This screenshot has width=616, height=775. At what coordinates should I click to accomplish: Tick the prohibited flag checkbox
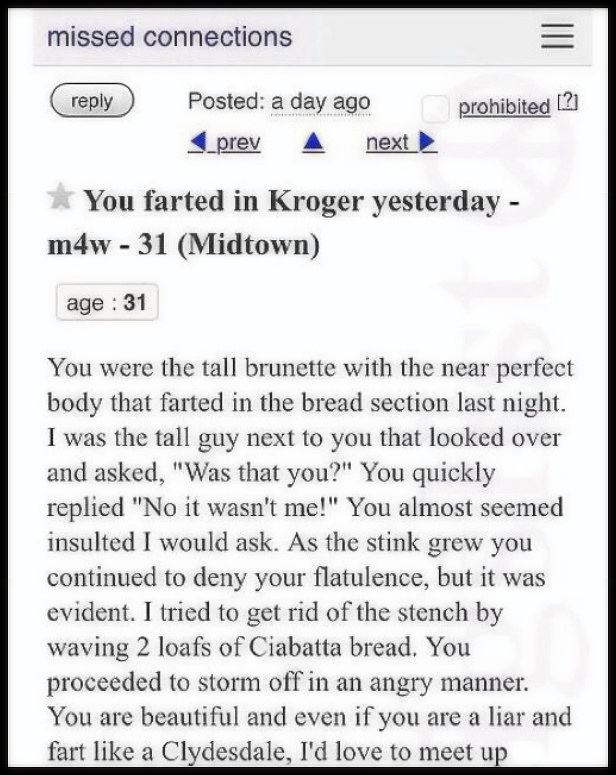tap(435, 109)
